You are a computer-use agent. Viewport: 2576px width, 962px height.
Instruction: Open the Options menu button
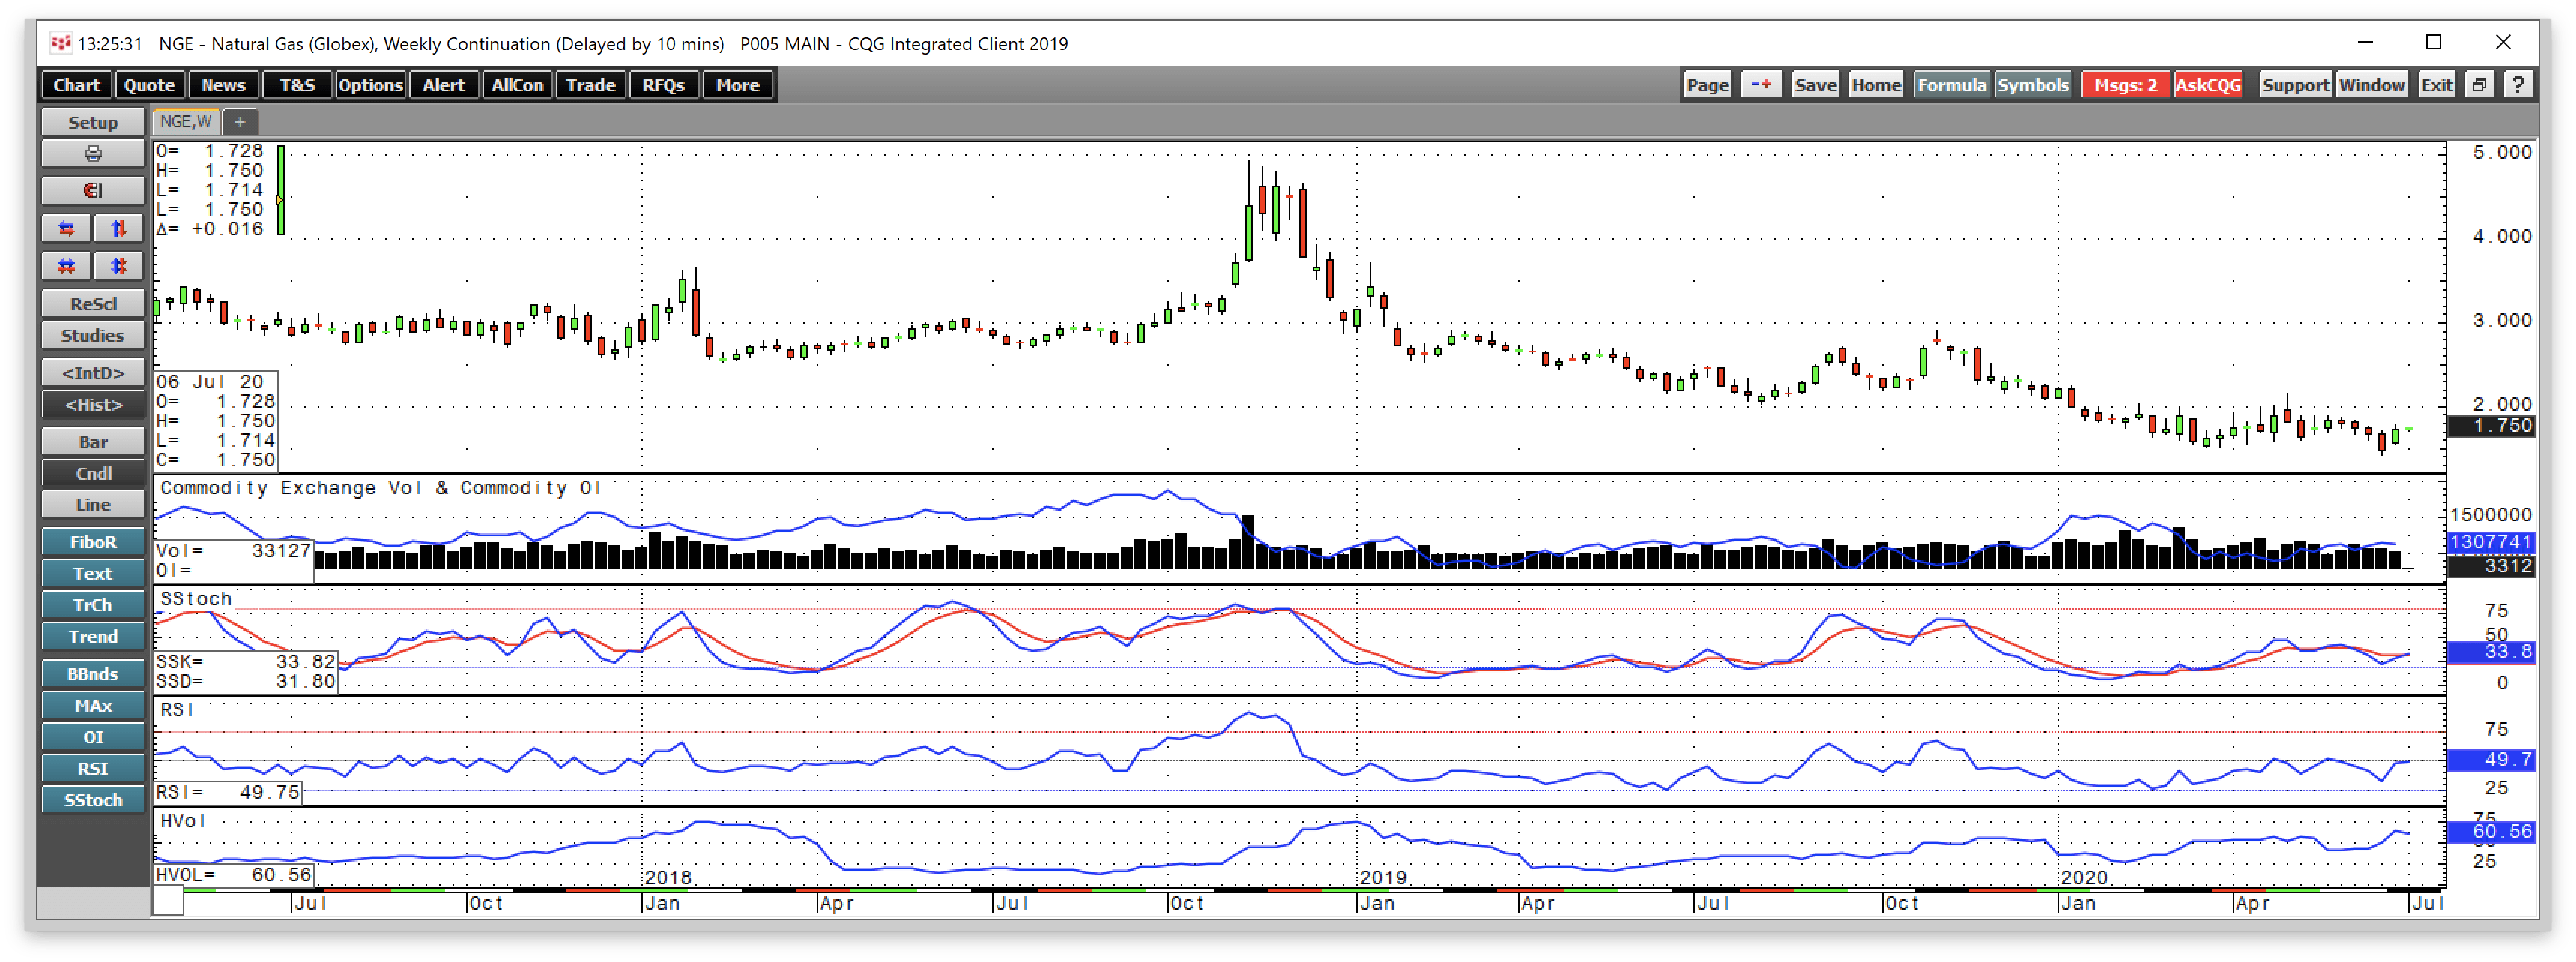[370, 85]
